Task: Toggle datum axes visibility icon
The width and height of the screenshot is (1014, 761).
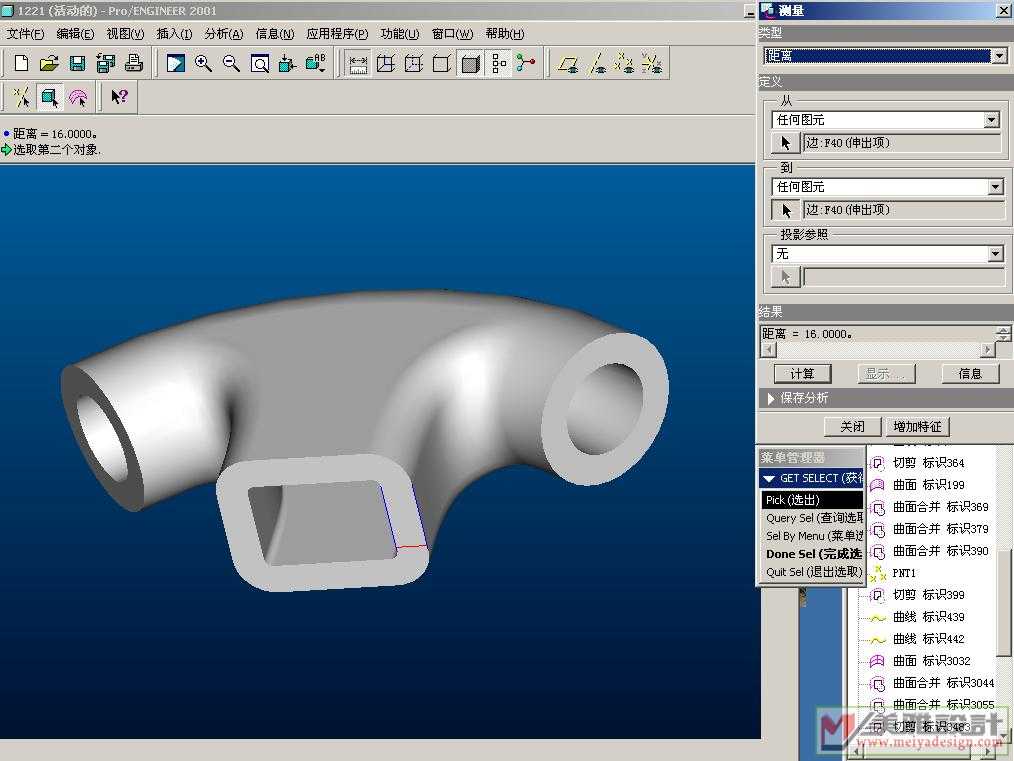Action: tap(597, 64)
